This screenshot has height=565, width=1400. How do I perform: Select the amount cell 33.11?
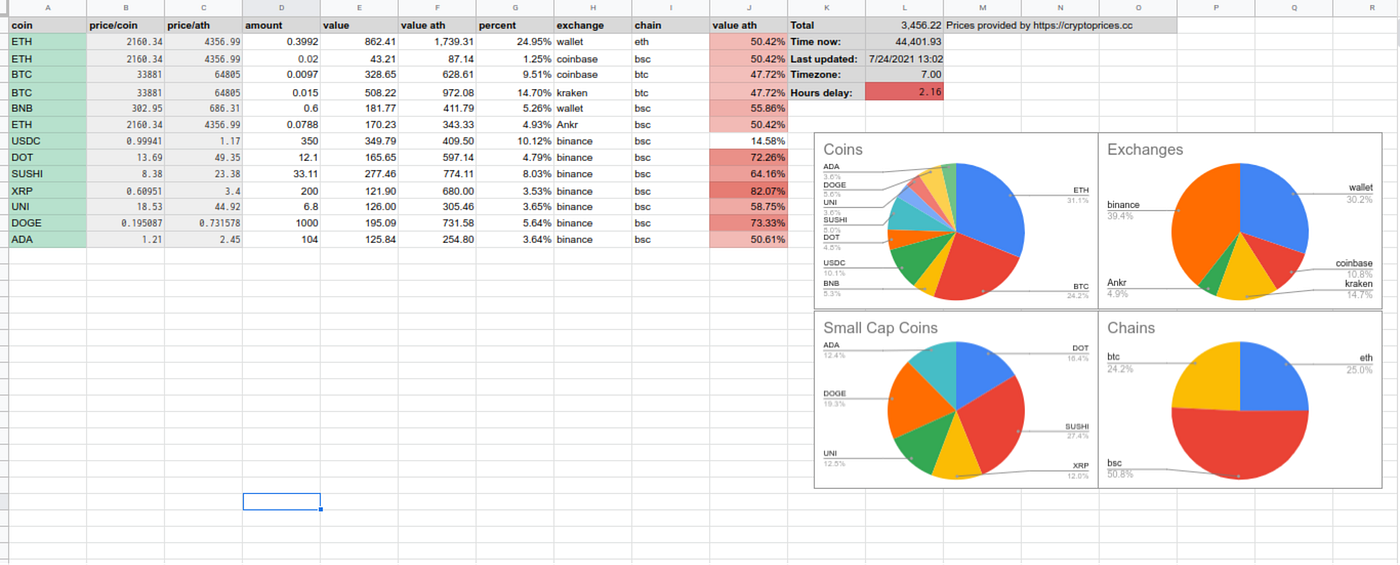(281, 174)
